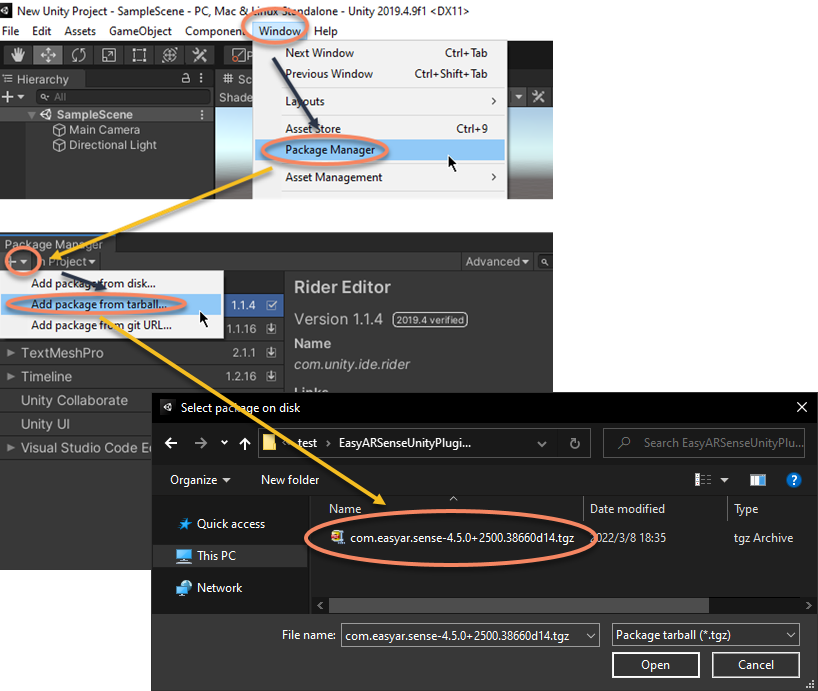Click New folder button
Viewport: 818px width, 691px height.
290,480
